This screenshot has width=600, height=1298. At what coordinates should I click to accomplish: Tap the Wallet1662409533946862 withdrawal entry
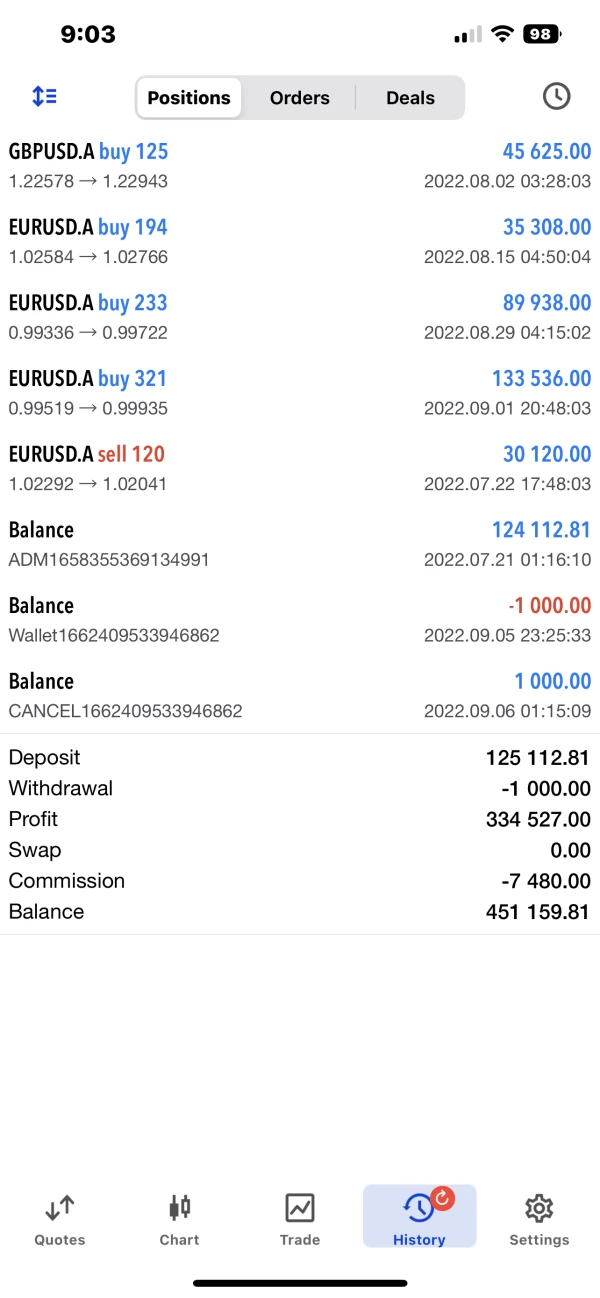pyautogui.click(x=300, y=620)
